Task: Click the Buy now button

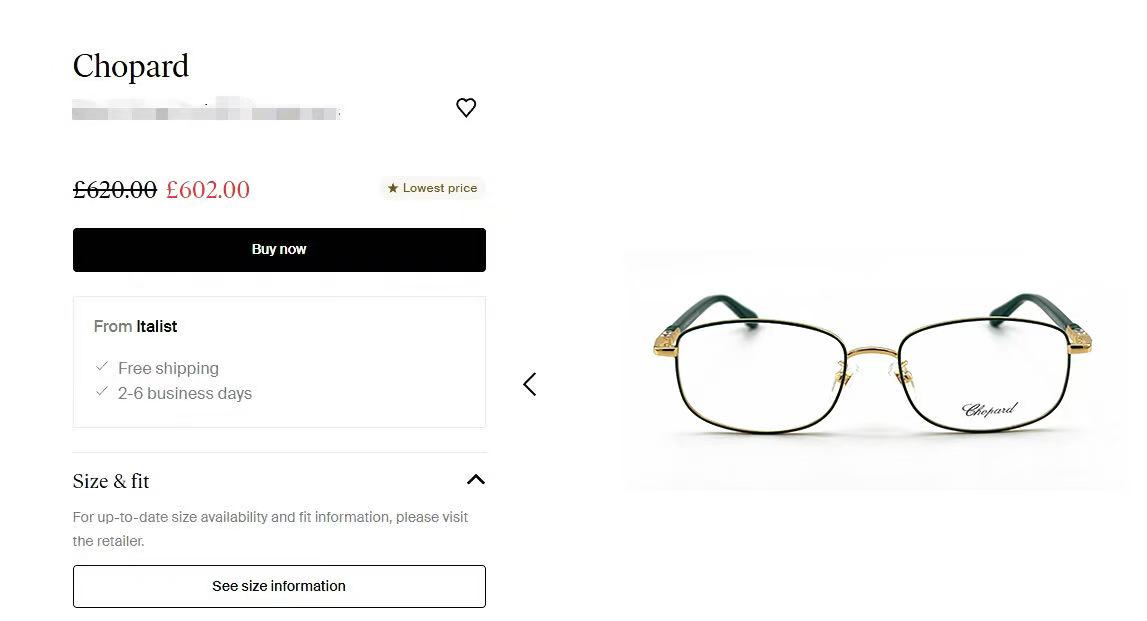Action: coord(279,249)
